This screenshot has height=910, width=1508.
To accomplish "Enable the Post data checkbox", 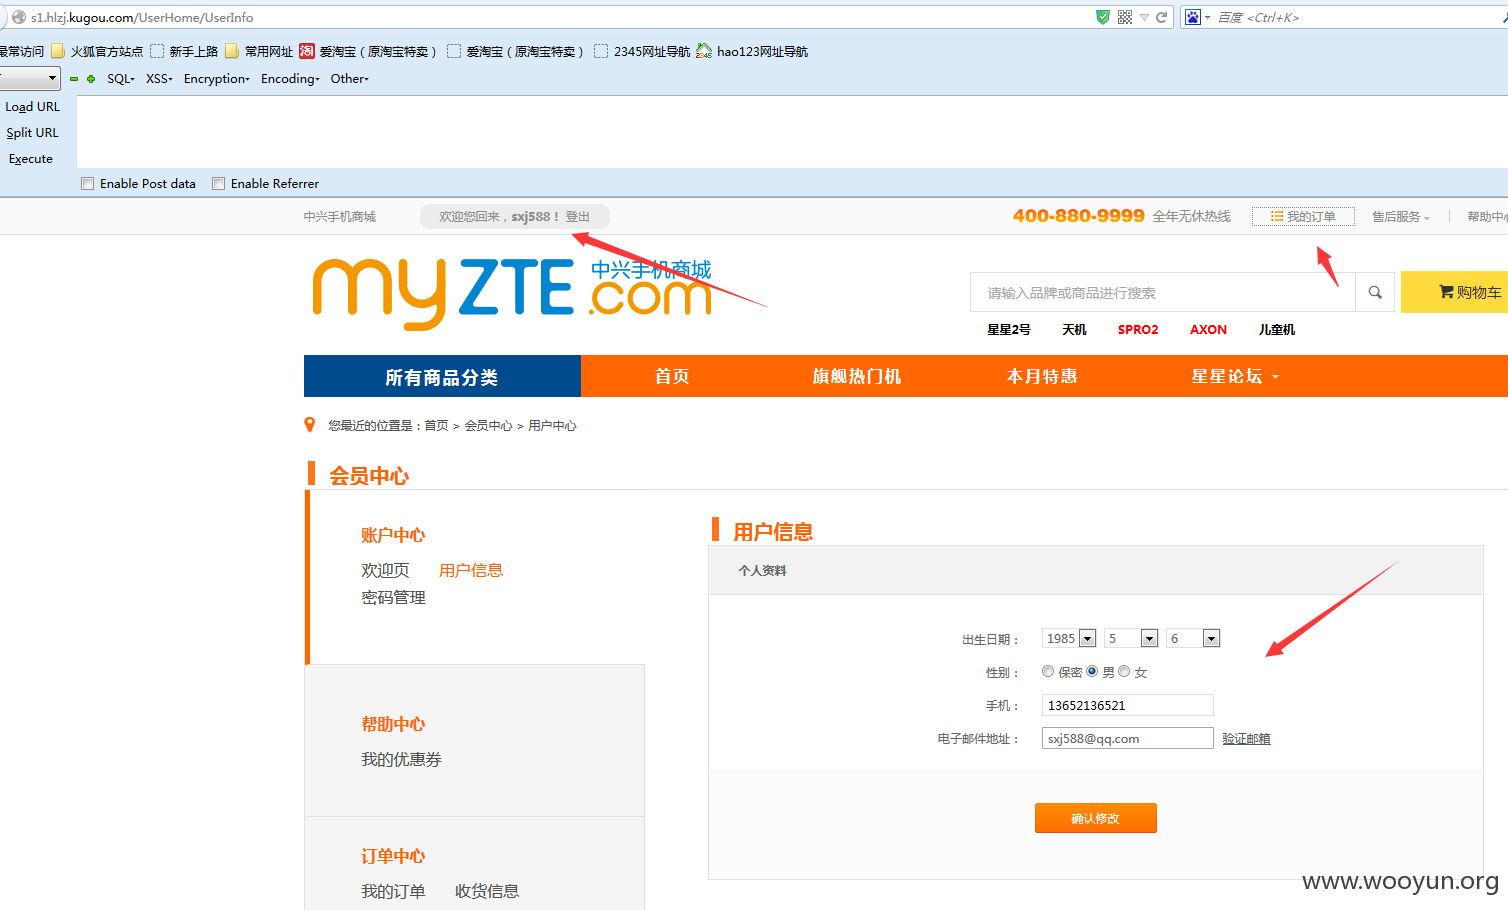I will pyautogui.click(x=88, y=184).
